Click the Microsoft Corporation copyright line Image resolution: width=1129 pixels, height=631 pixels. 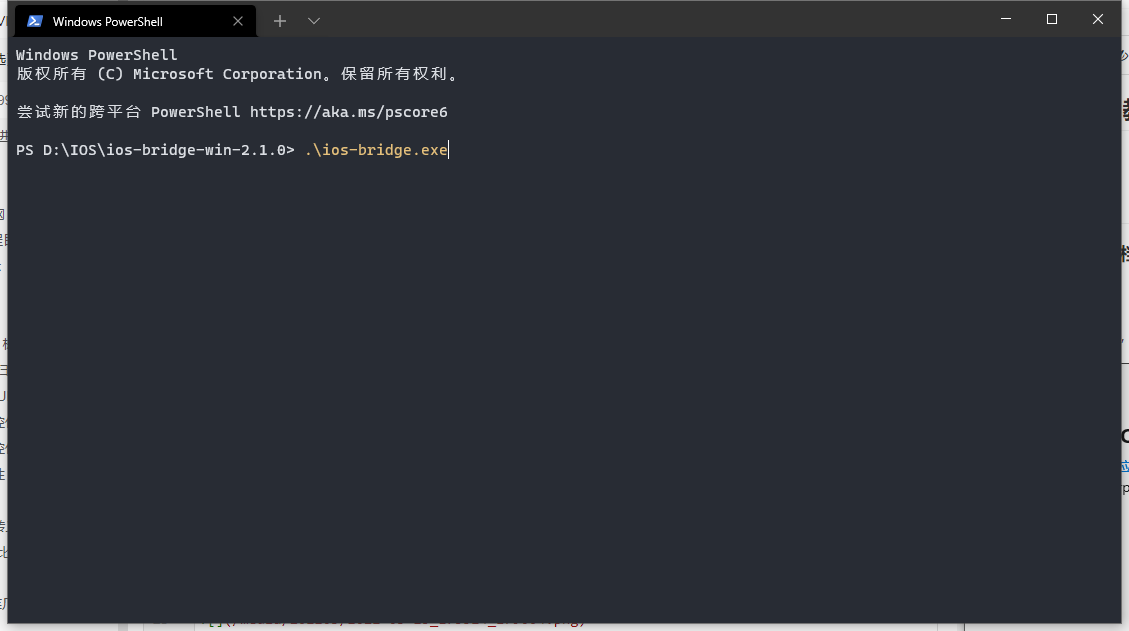237,73
